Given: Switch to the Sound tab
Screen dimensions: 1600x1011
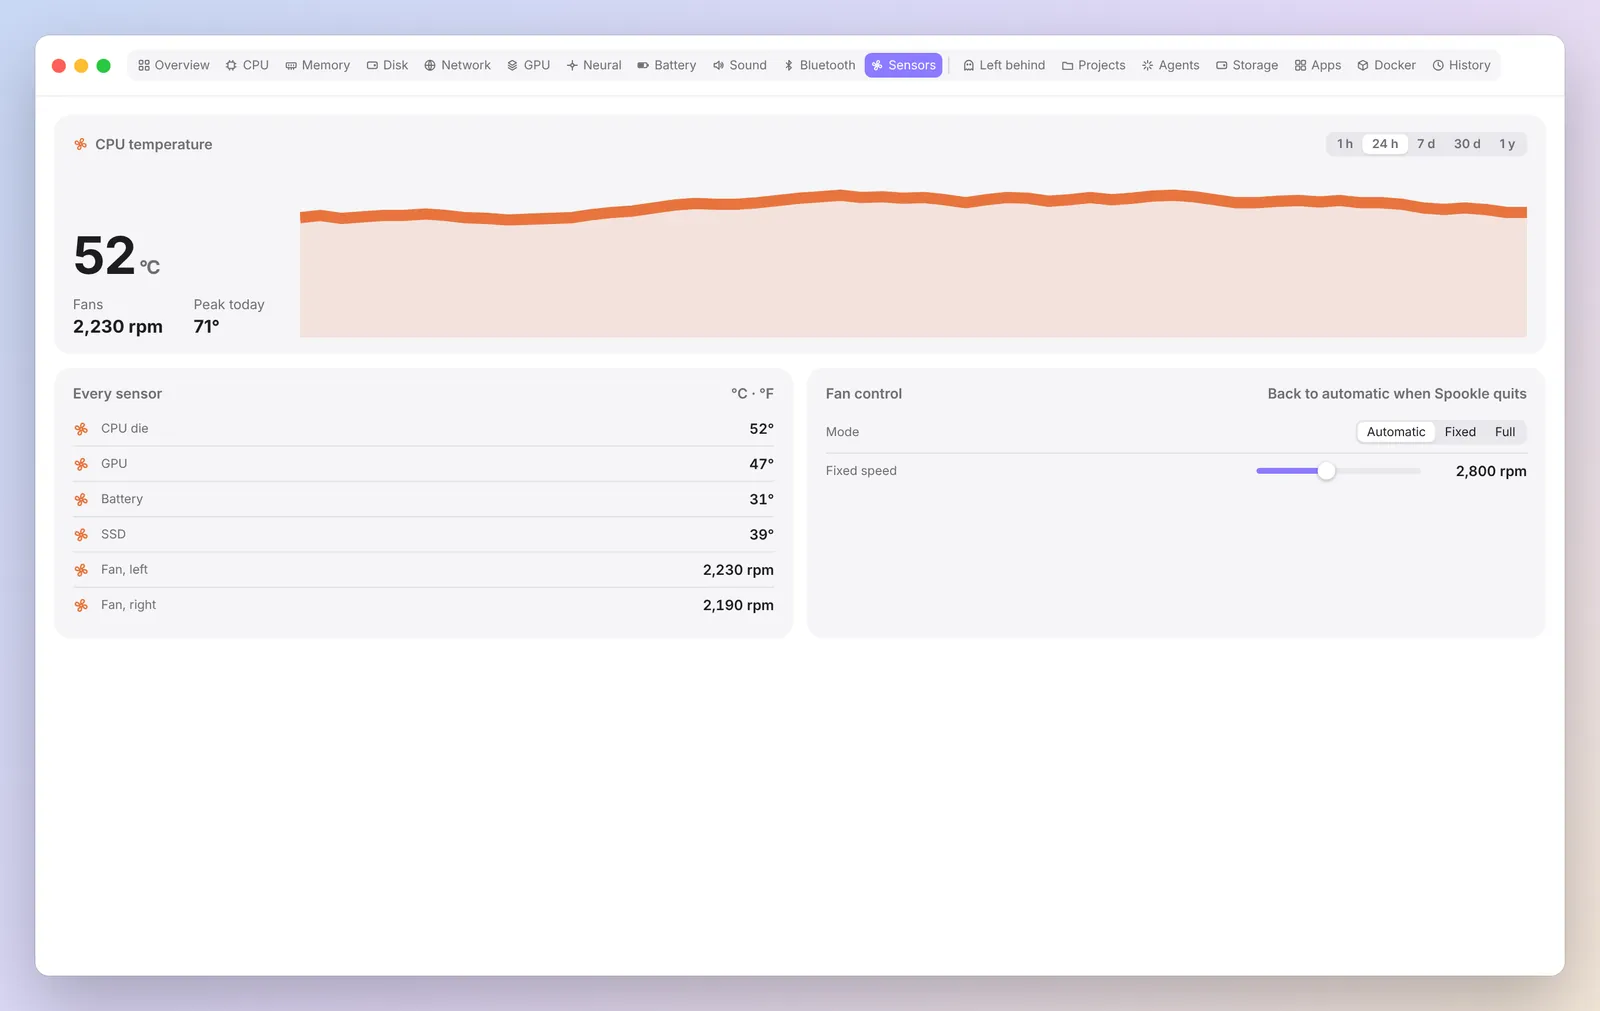Looking at the screenshot, I should tap(740, 65).
